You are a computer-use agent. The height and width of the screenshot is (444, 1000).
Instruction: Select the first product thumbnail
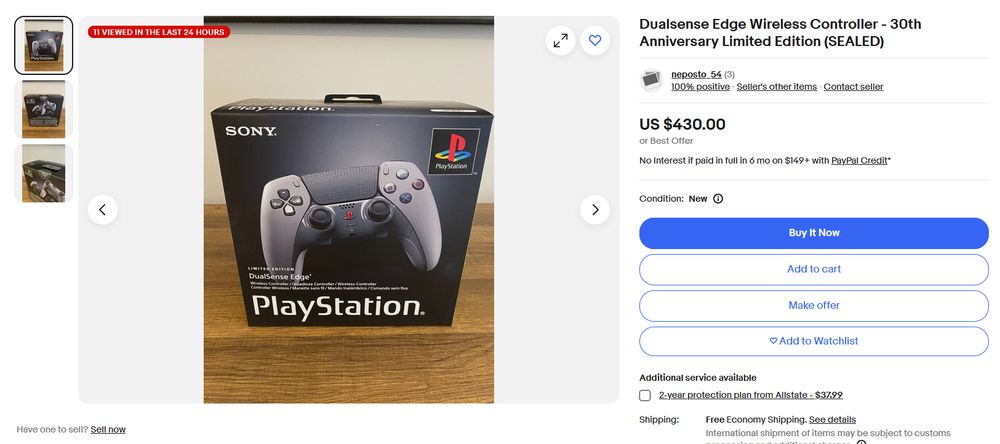tap(43, 45)
